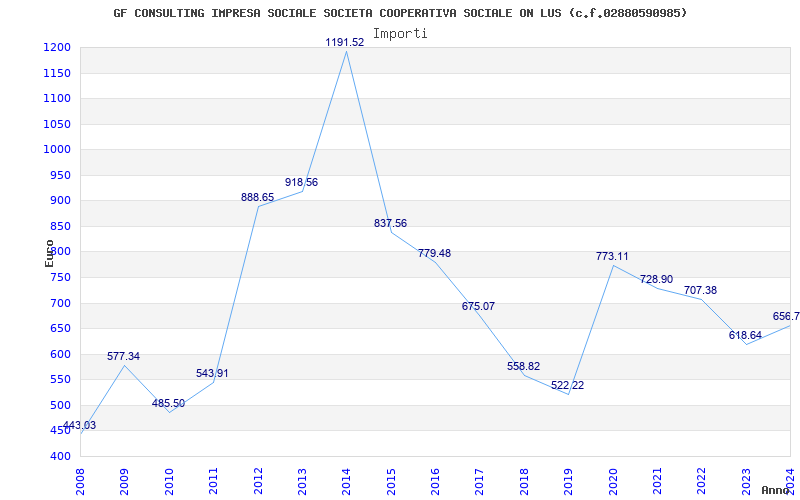Click the 'Euro' y-axis title
The width and height of the screenshot is (800, 500).
point(49,253)
